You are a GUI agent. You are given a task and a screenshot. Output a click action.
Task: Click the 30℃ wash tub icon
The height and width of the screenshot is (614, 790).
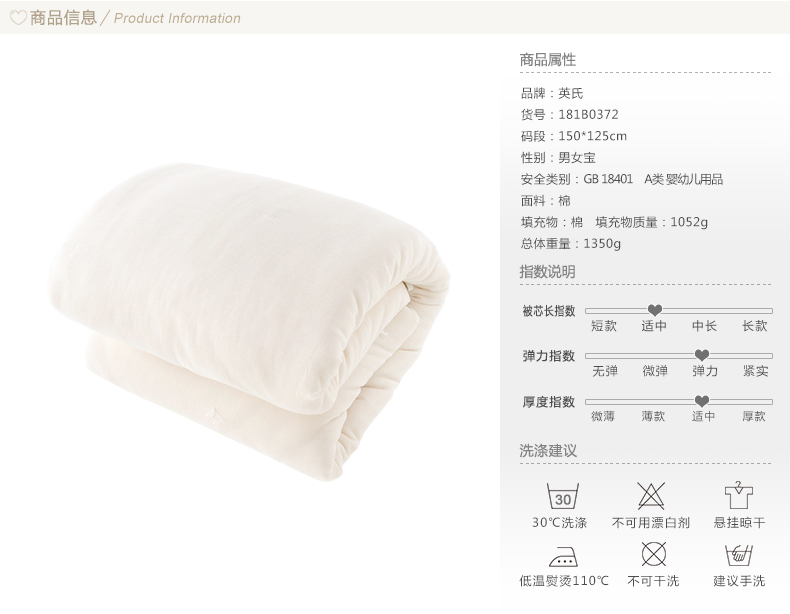[x=562, y=496]
